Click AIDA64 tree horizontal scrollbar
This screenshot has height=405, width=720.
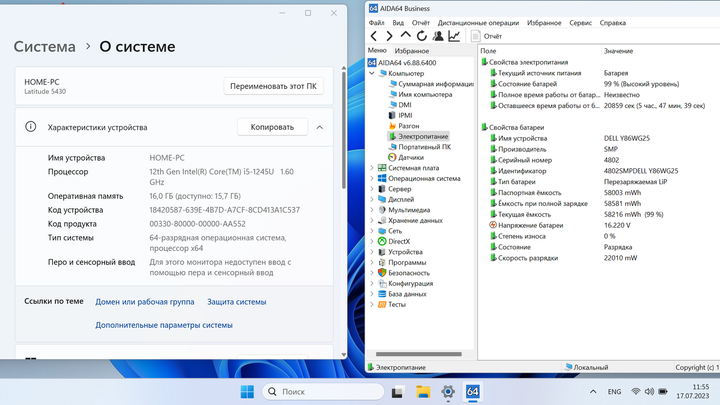tap(419, 354)
